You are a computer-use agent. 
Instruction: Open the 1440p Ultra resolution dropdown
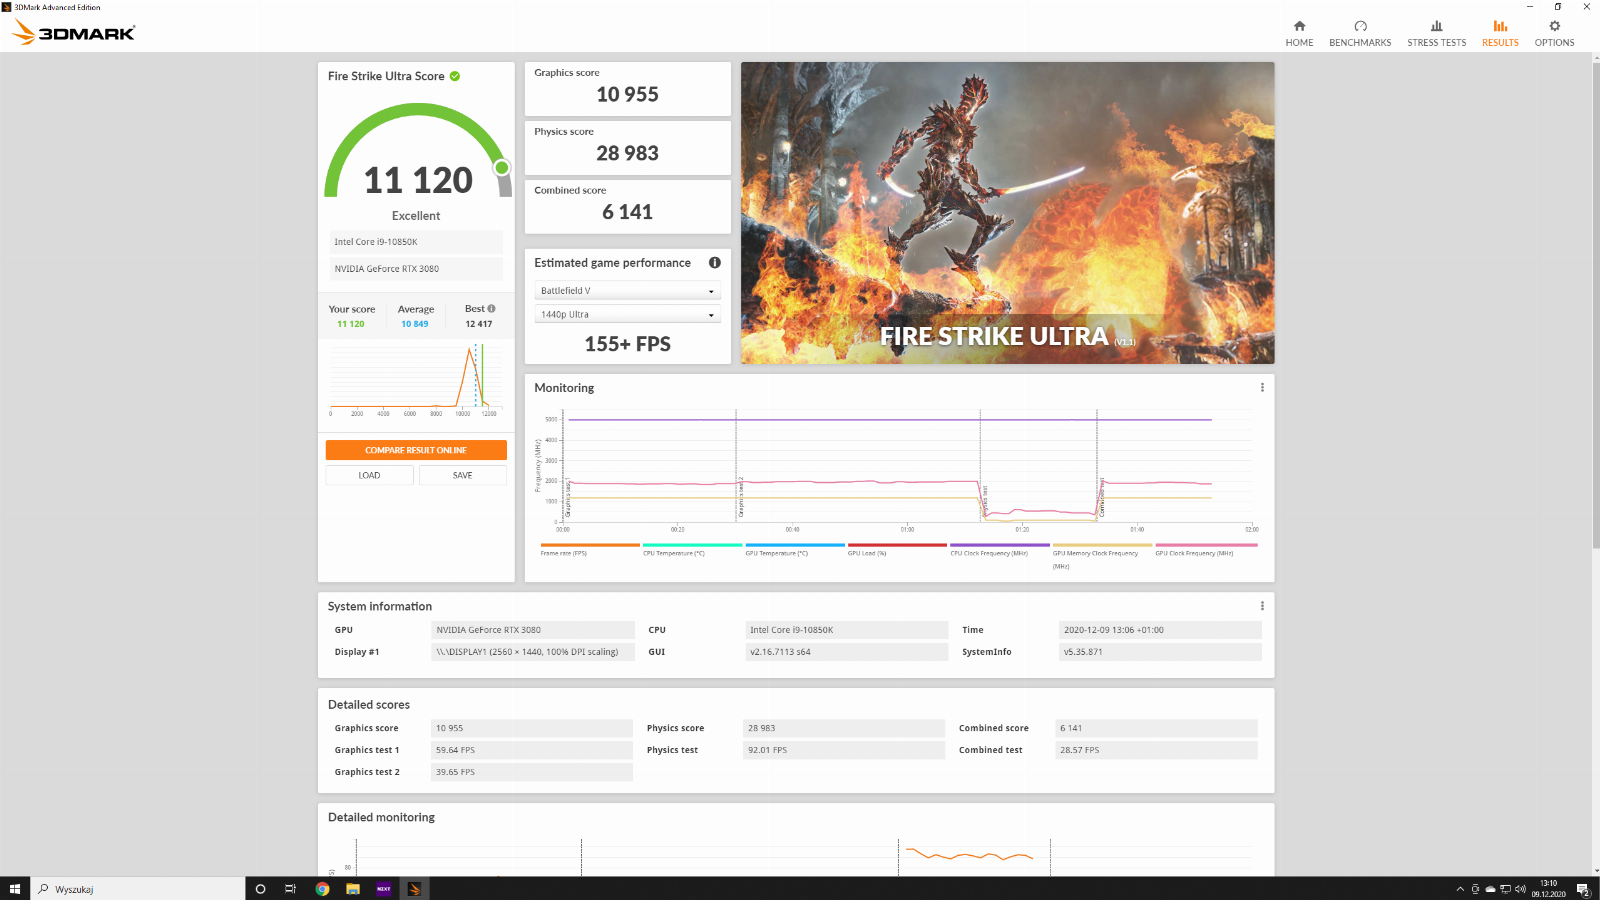click(628, 315)
